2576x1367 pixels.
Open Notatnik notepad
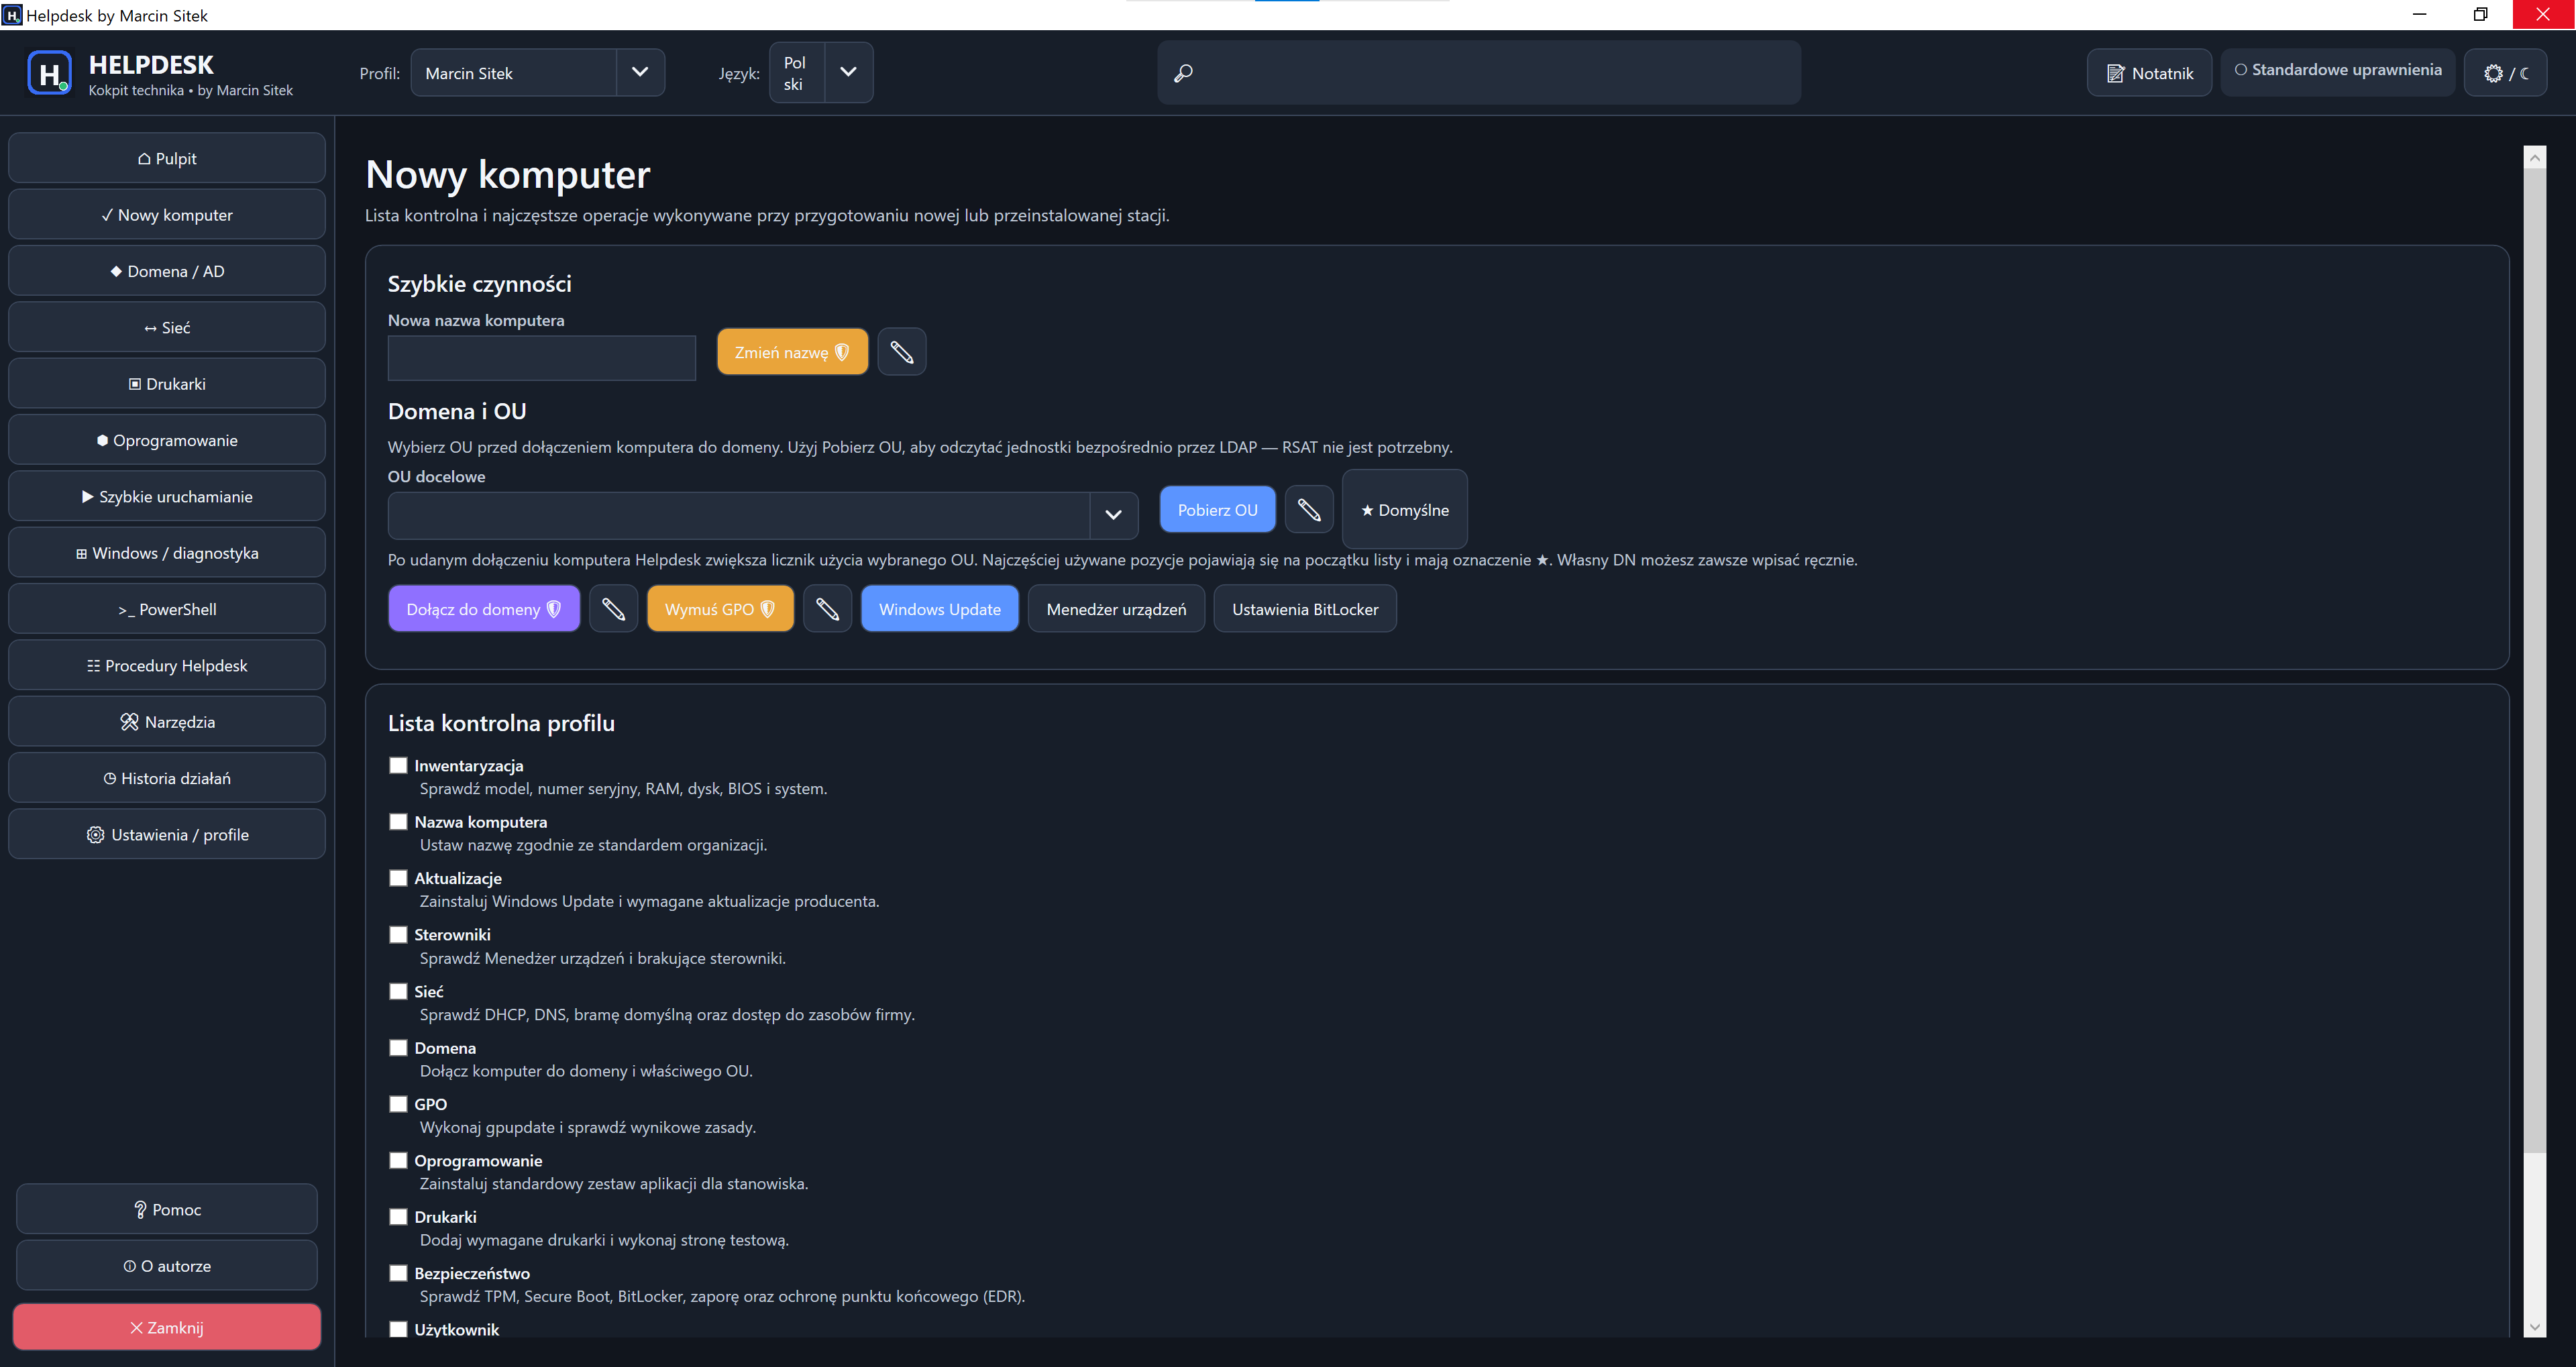pyautogui.click(x=2149, y=73)
